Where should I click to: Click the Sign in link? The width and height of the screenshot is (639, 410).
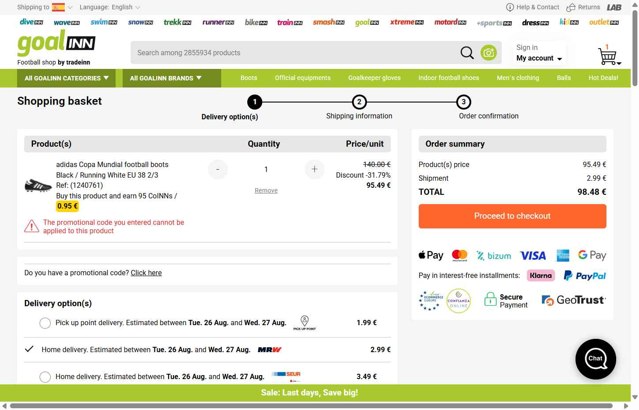[527, 48]
